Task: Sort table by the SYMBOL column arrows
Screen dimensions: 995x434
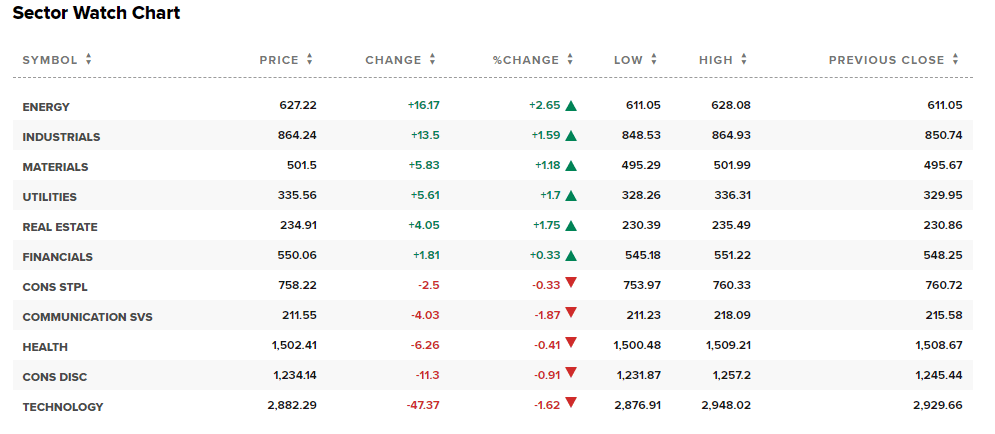Action: 88,60
